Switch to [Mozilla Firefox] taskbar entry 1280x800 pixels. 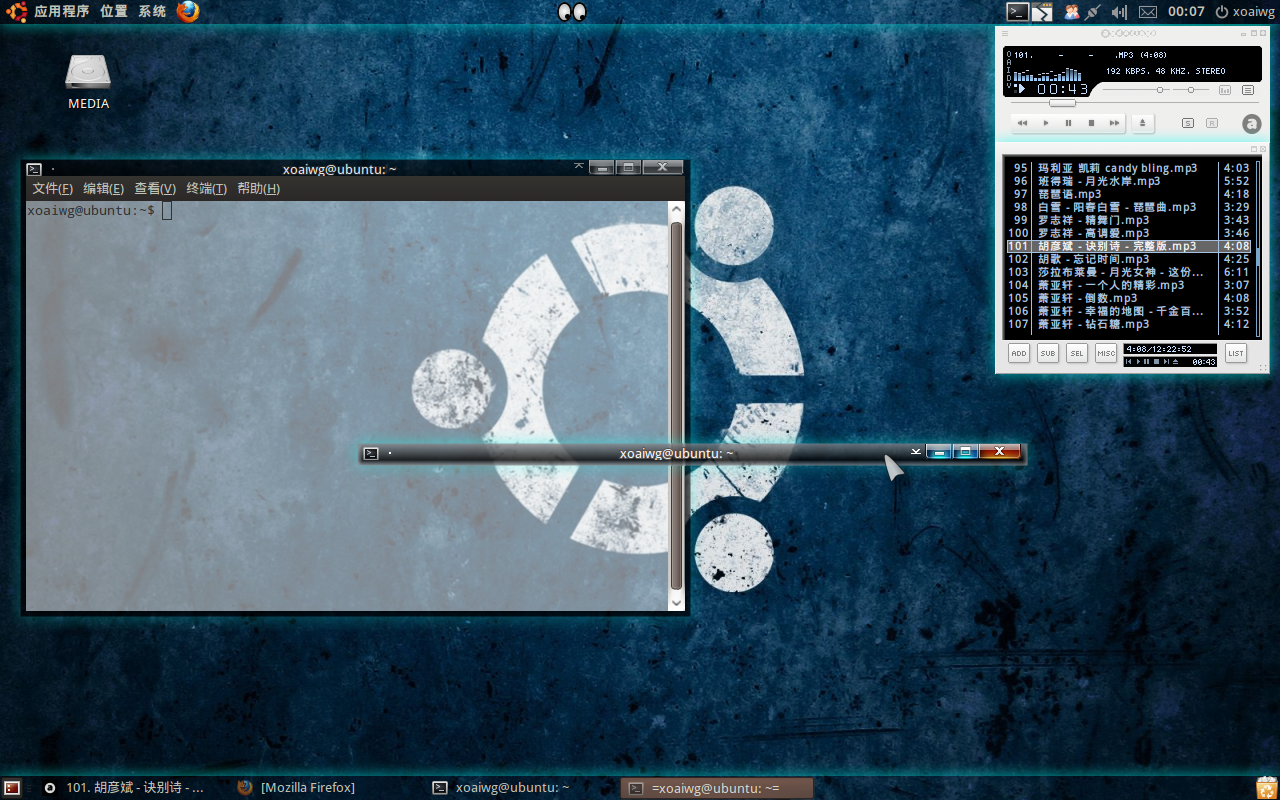(x=297, y=788)
